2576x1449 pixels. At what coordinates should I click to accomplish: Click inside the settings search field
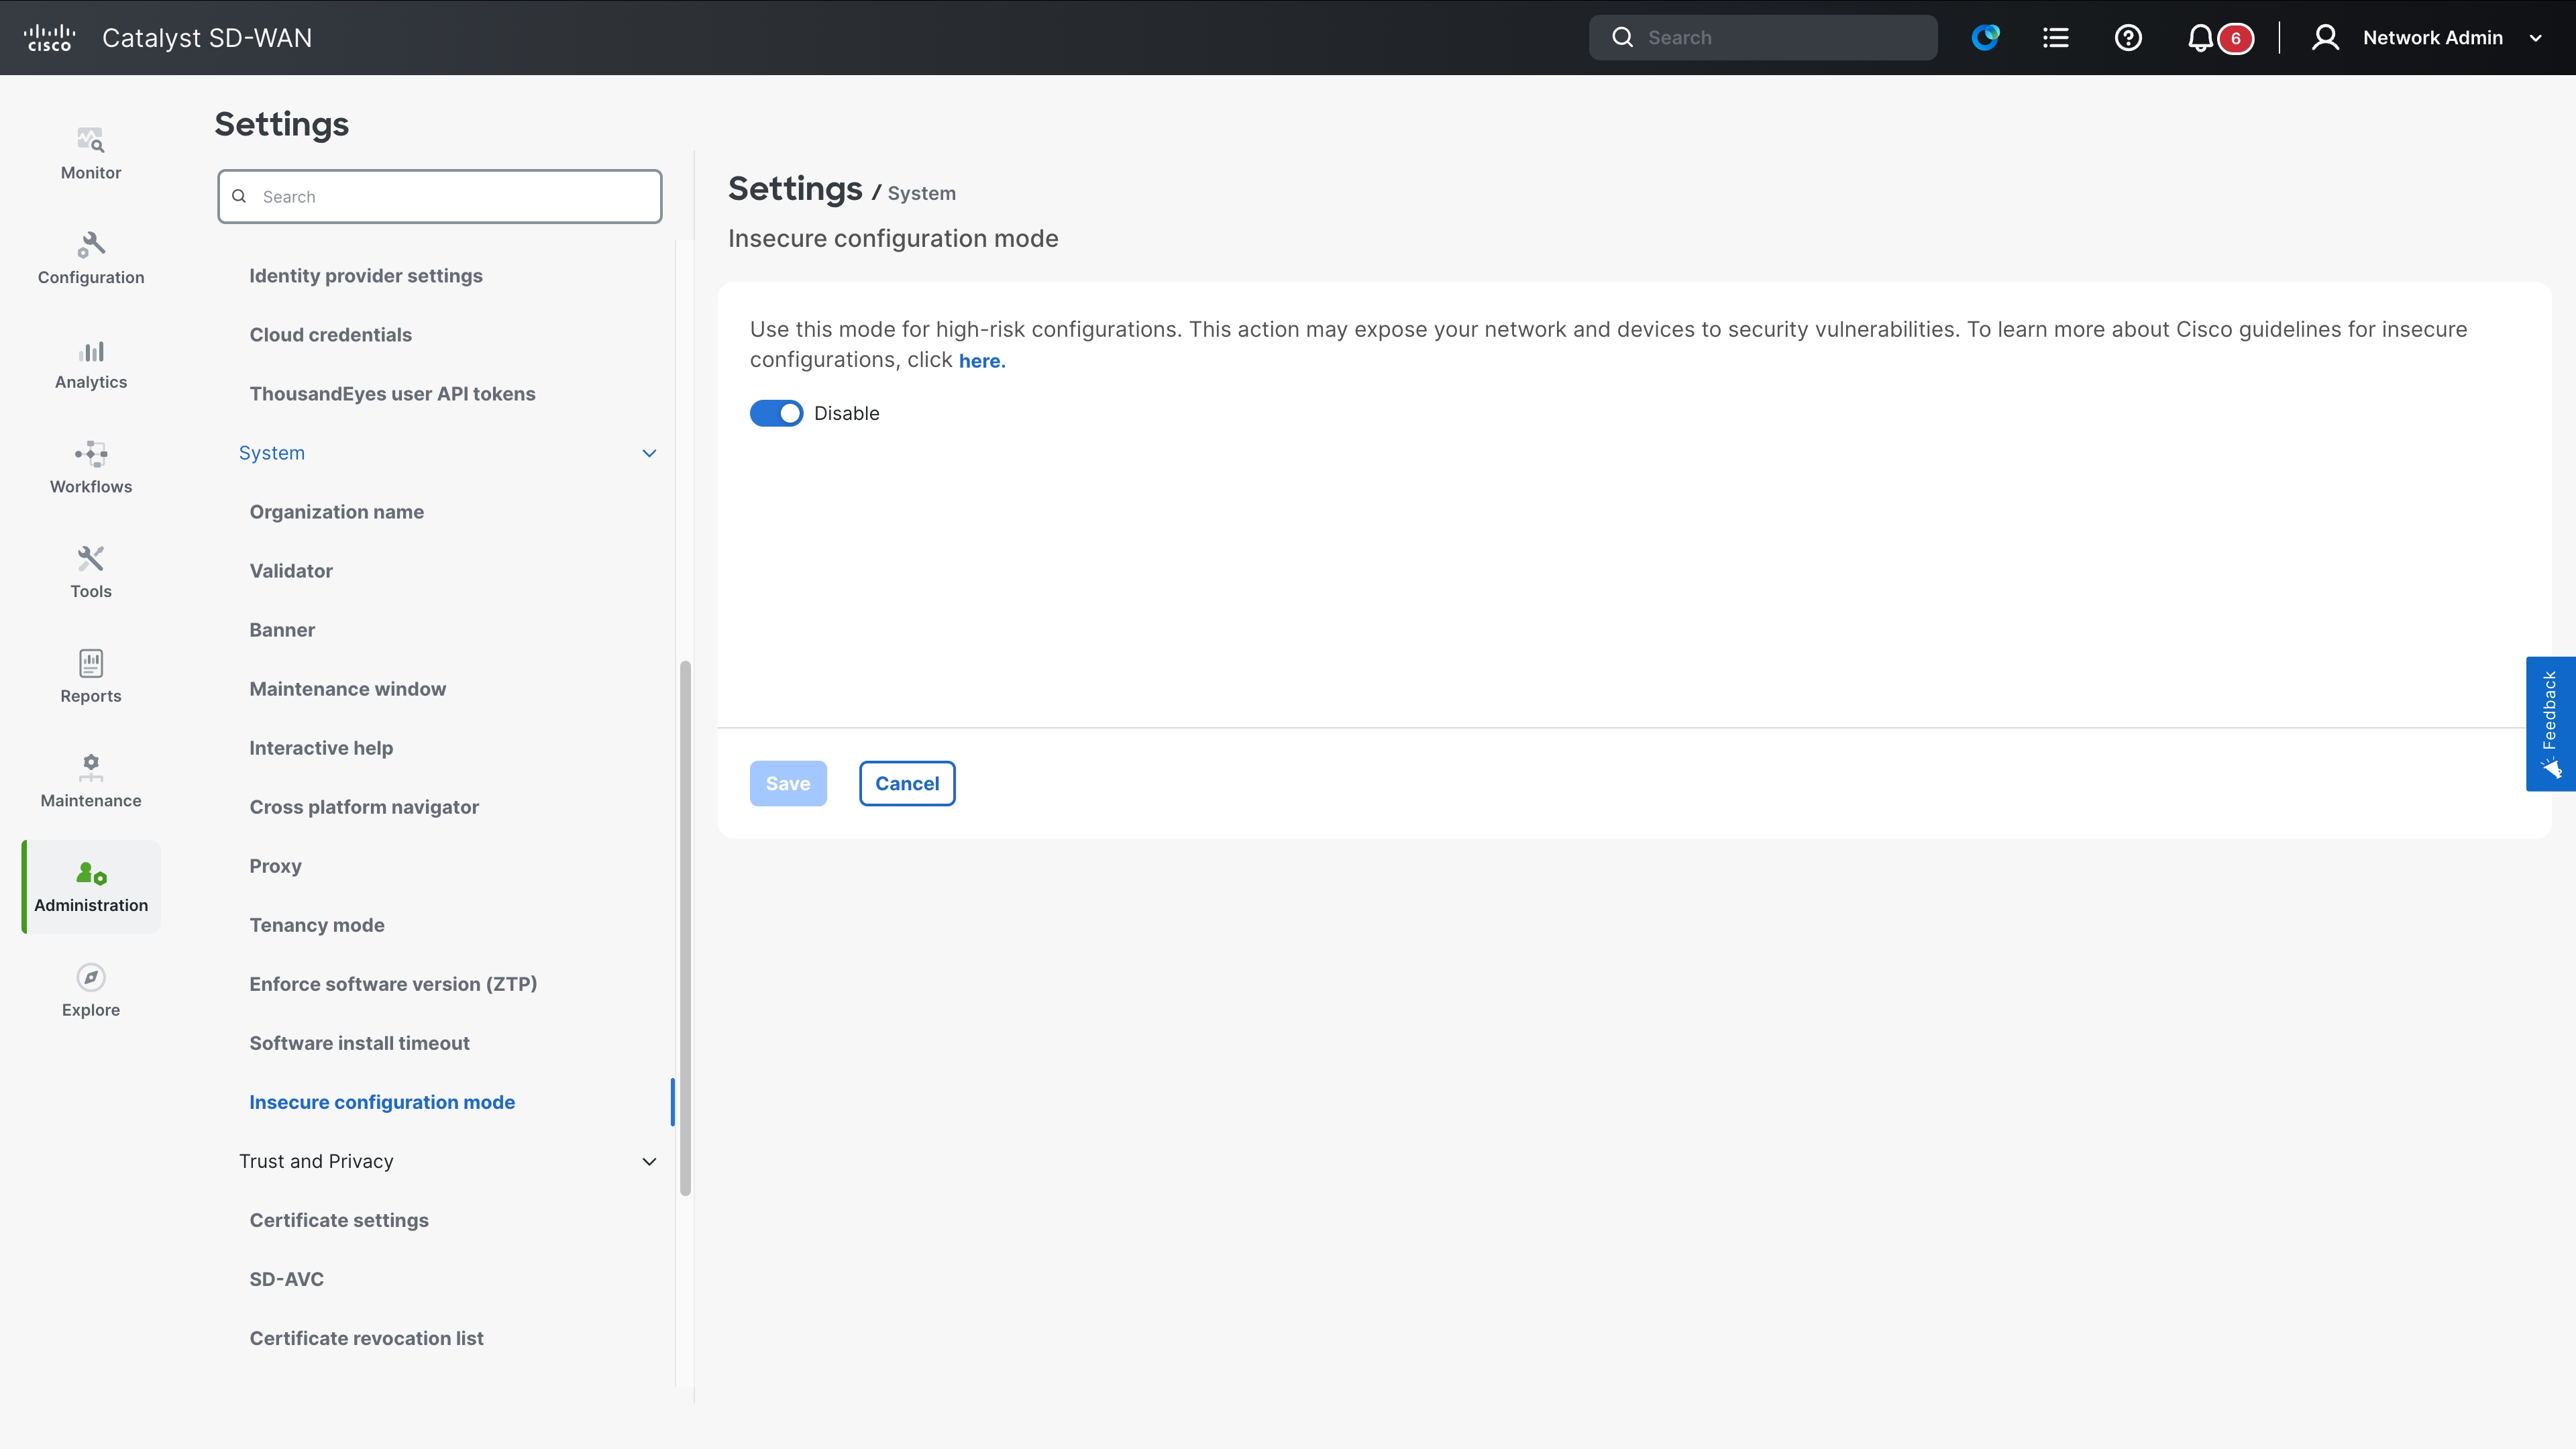pos(440,196)
